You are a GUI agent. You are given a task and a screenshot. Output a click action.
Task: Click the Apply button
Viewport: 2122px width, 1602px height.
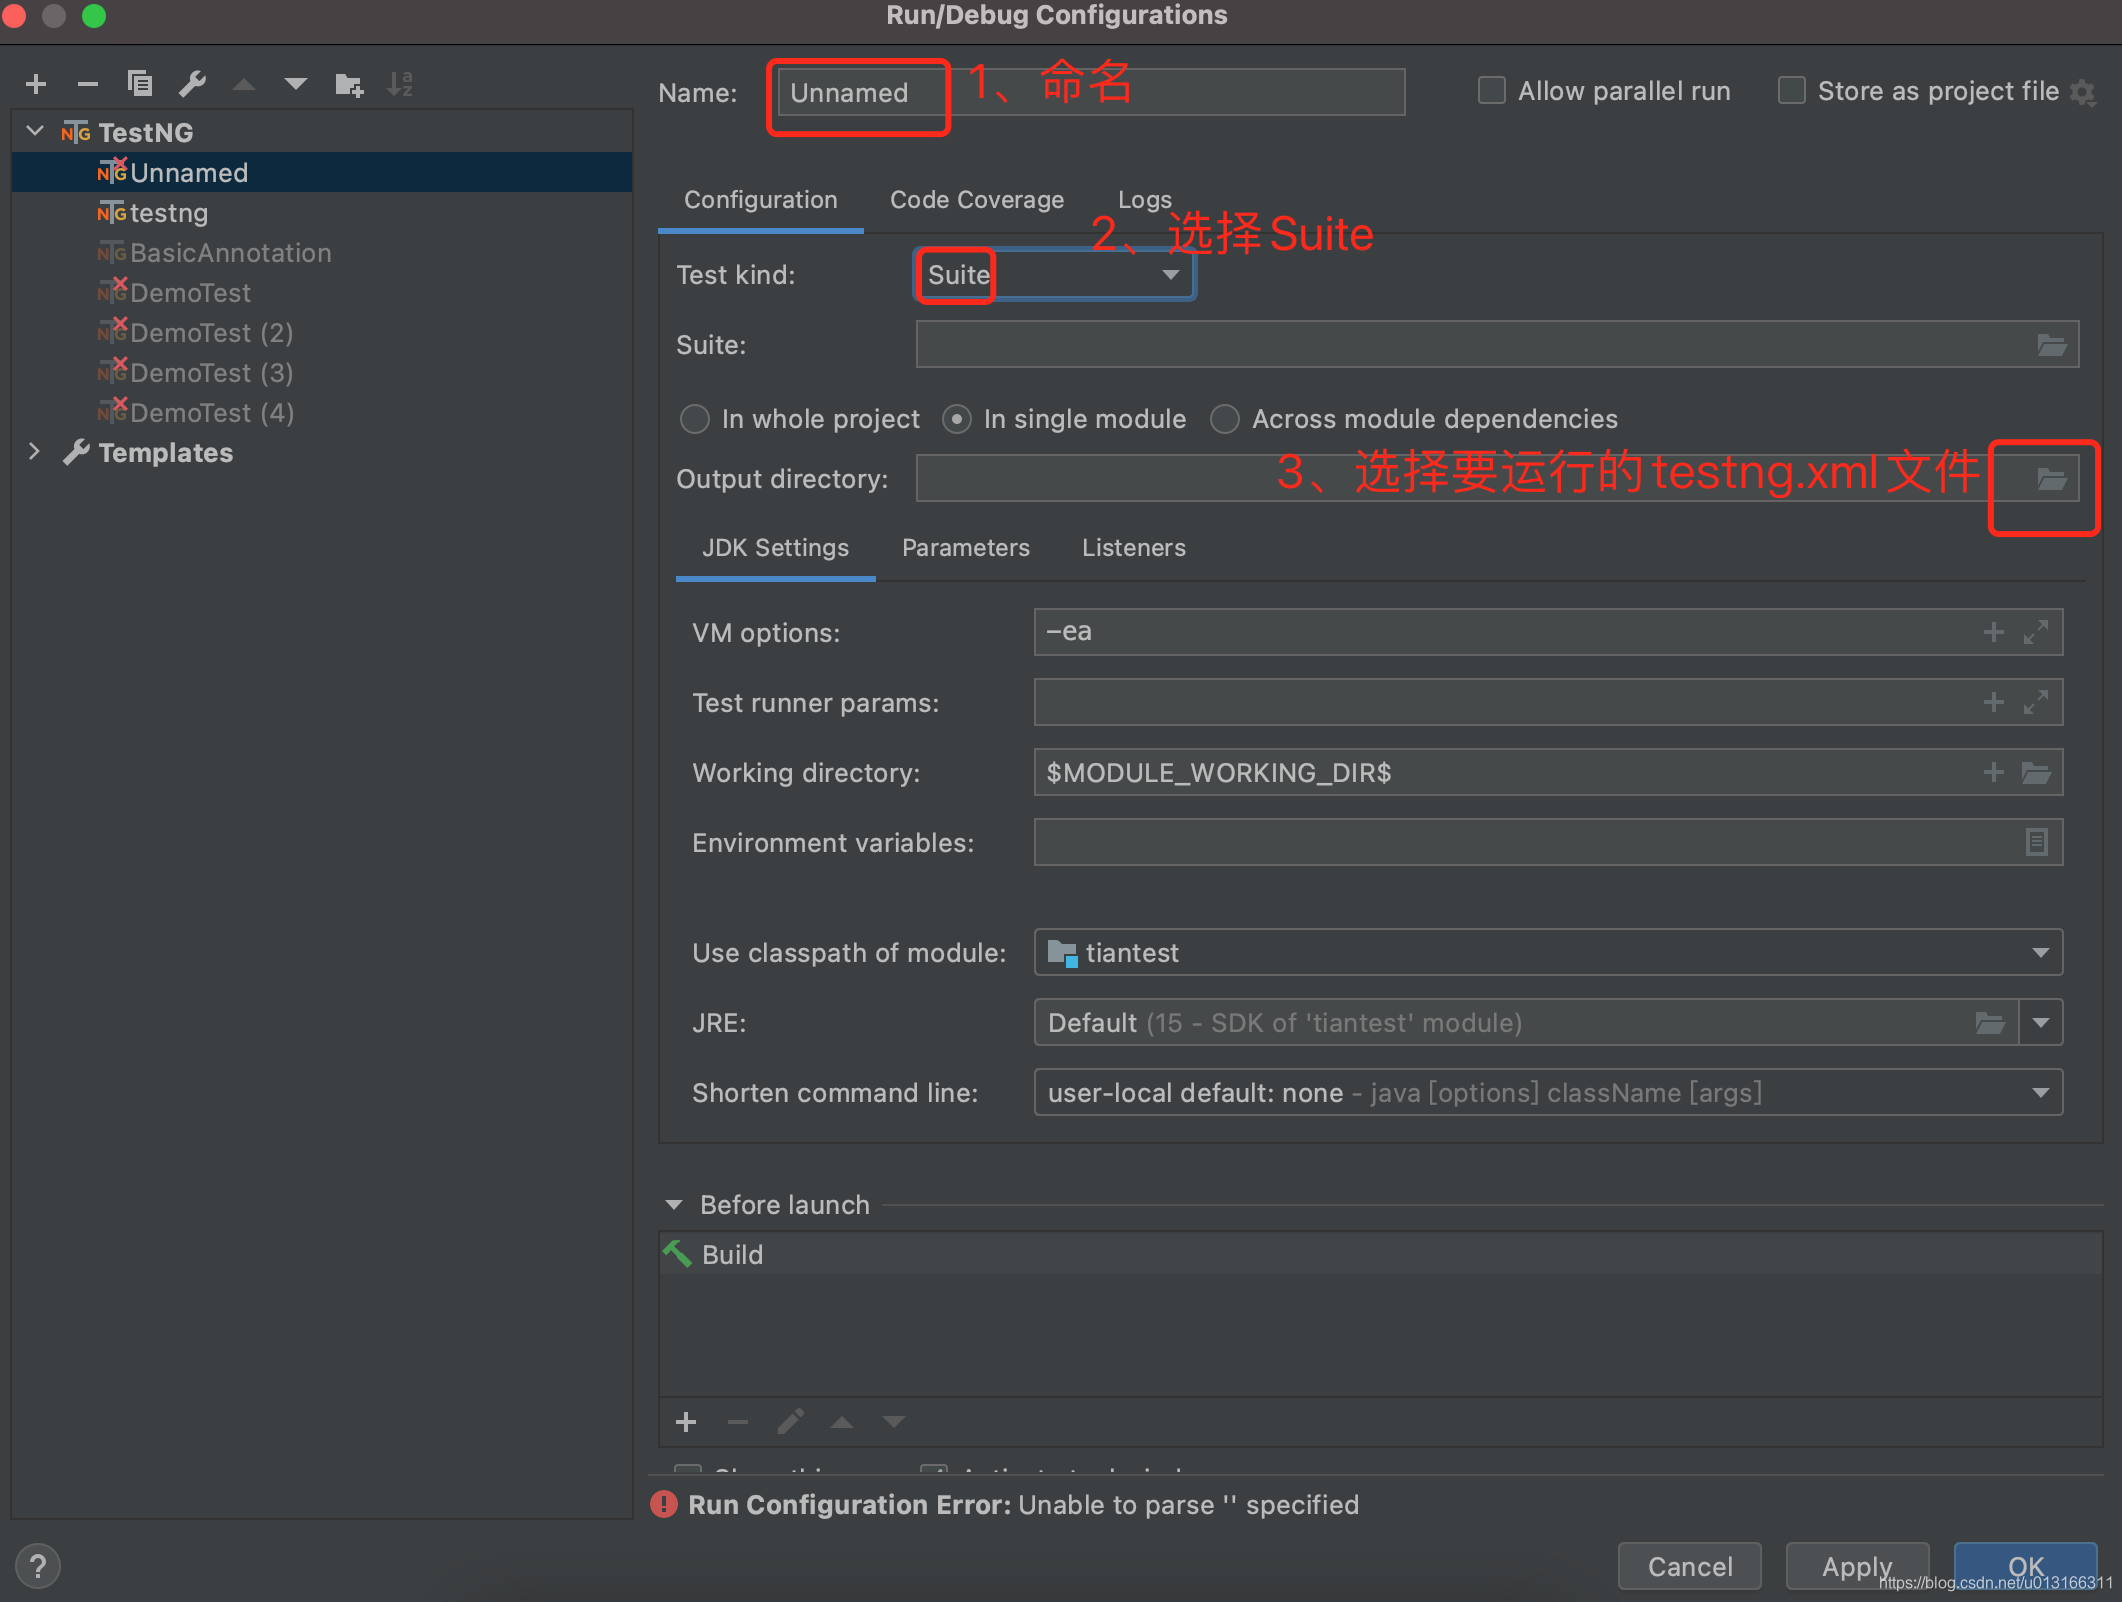click(x=1856, y=1566)
